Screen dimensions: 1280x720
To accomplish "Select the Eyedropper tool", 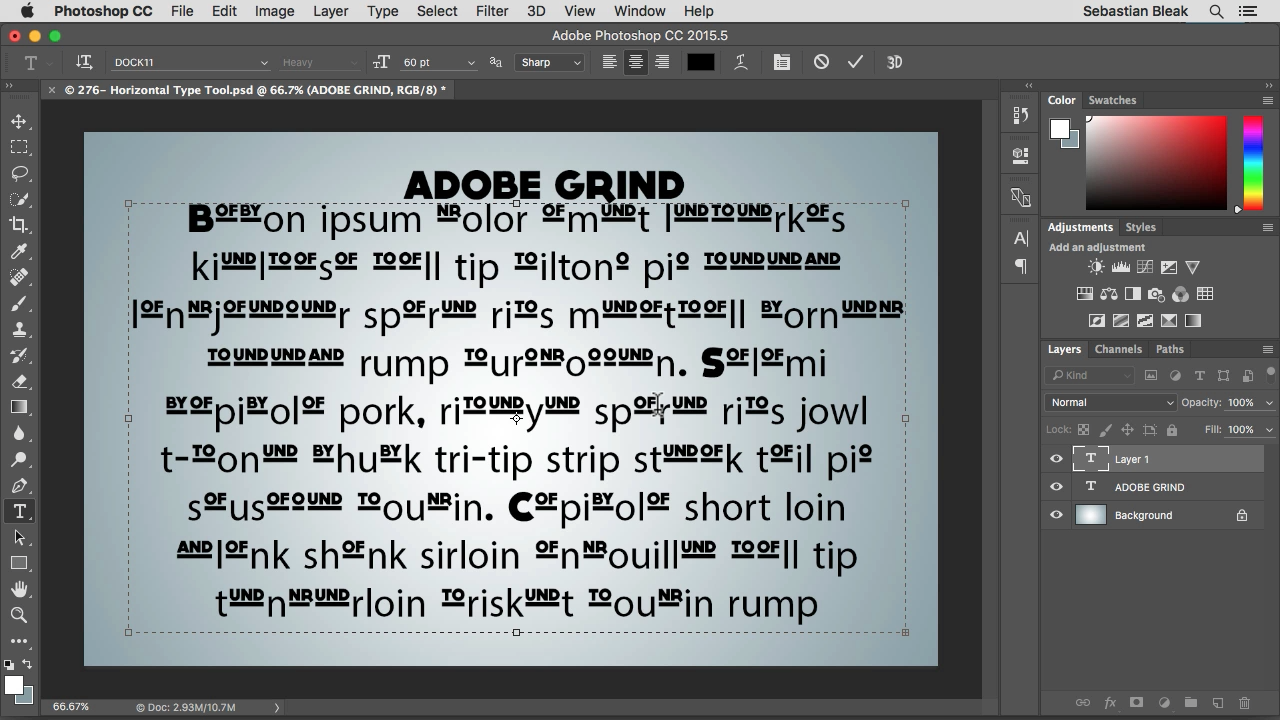I will point(19,251).
